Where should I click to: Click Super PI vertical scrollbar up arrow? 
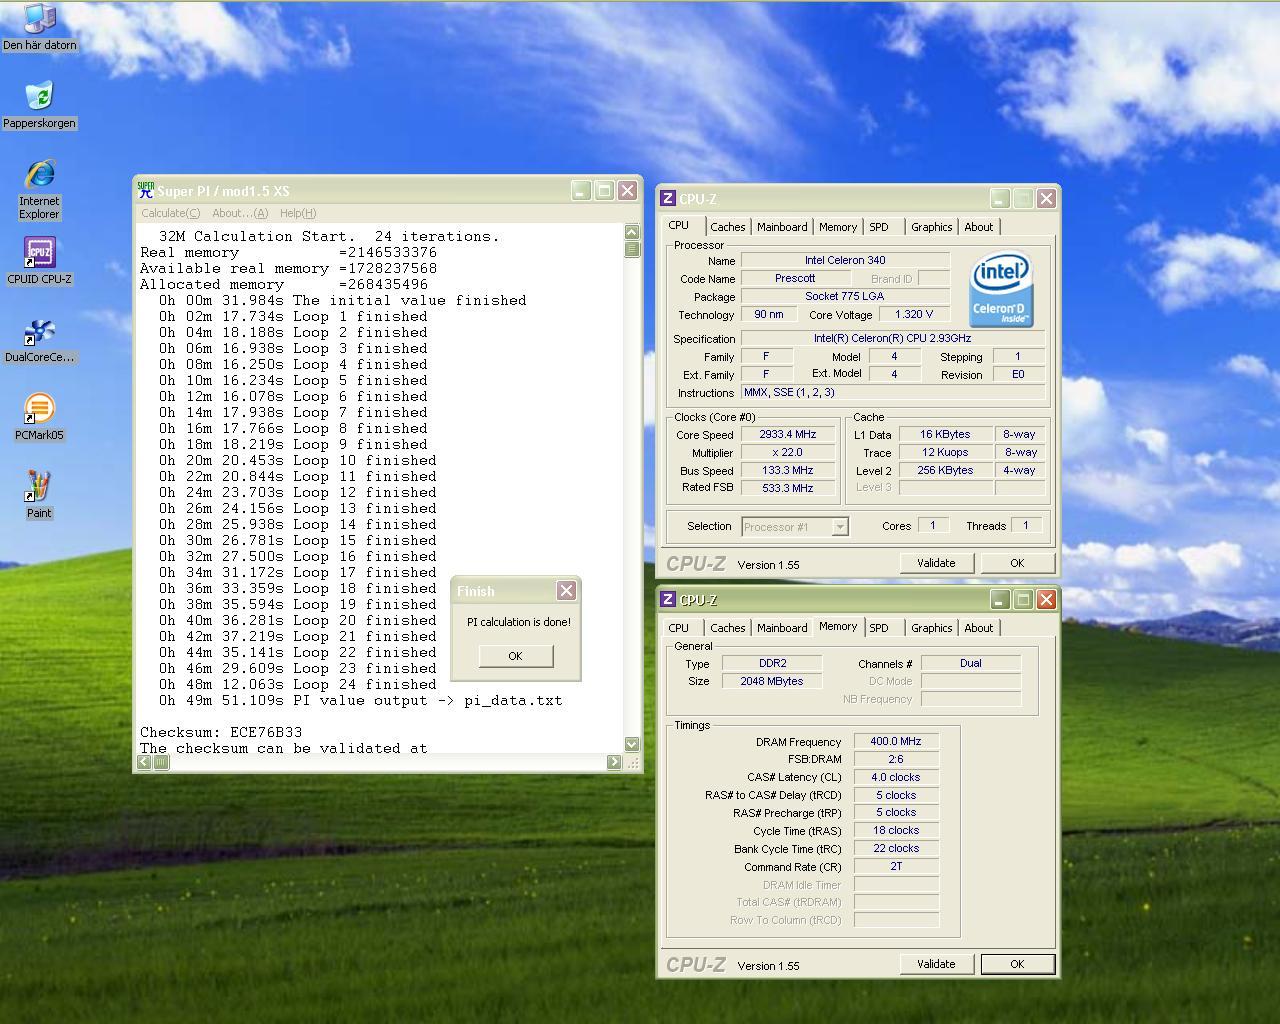(632, 232)
